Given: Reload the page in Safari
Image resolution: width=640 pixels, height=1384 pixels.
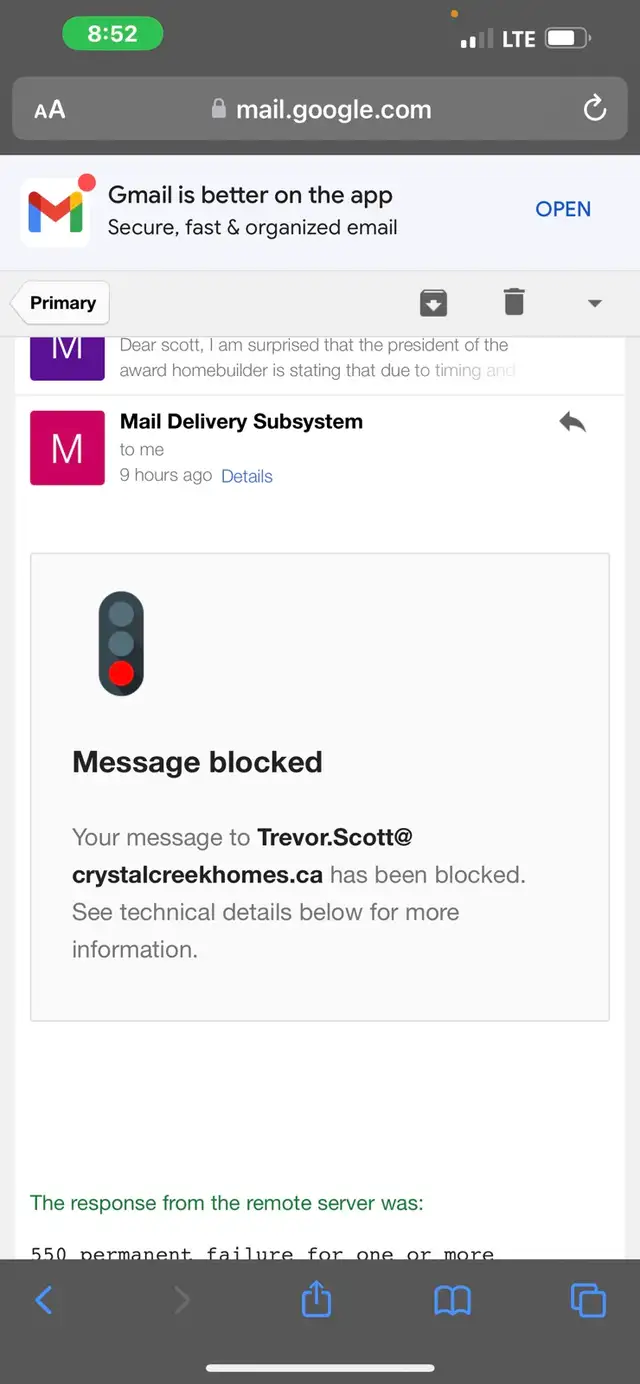Looking at the screenshot, I should [594, 109].
